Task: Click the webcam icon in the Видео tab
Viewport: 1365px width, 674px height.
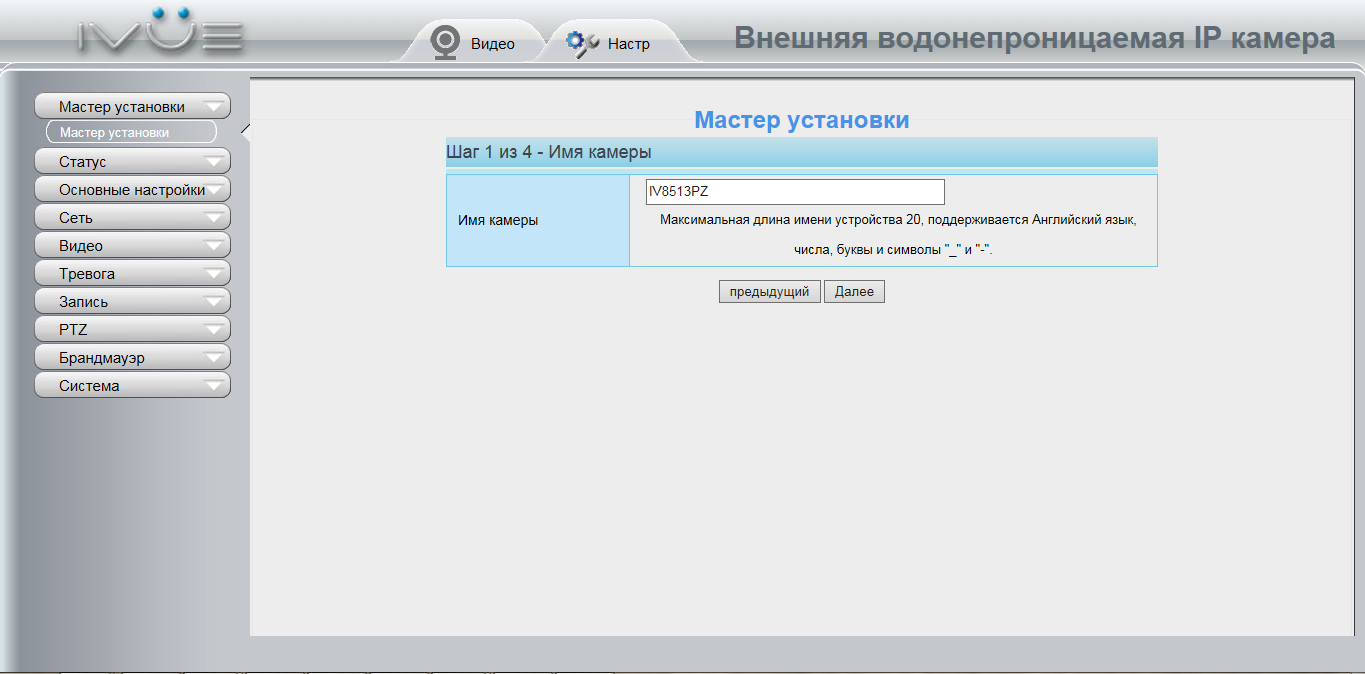Action: [x=444, y=42]
